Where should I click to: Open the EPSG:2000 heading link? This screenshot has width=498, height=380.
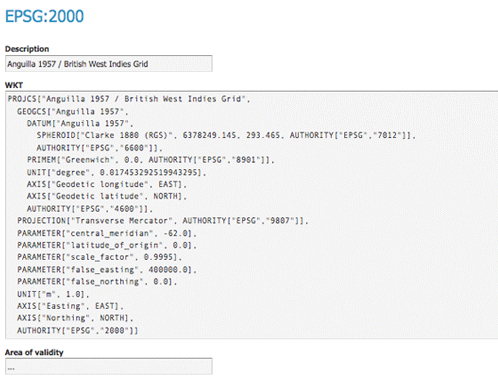click(x=44, y=16)
